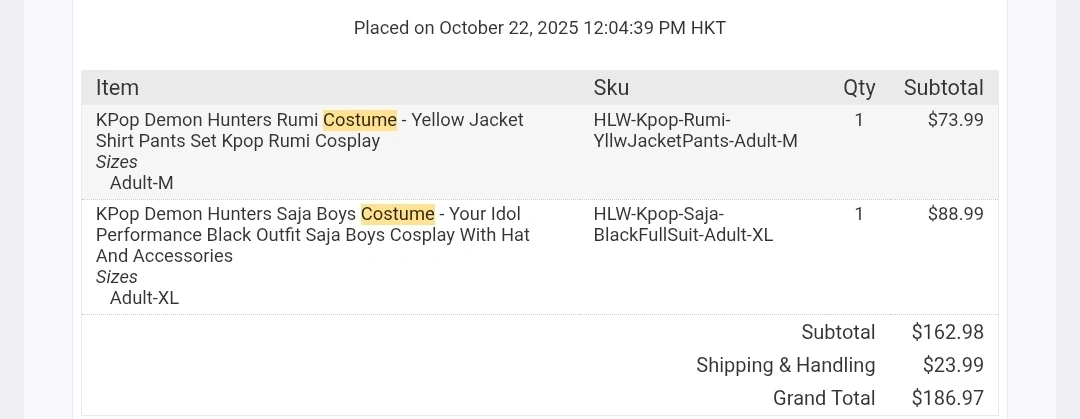
Task: Click the $162.98 order subtotal amount
Action: [947, 332]
